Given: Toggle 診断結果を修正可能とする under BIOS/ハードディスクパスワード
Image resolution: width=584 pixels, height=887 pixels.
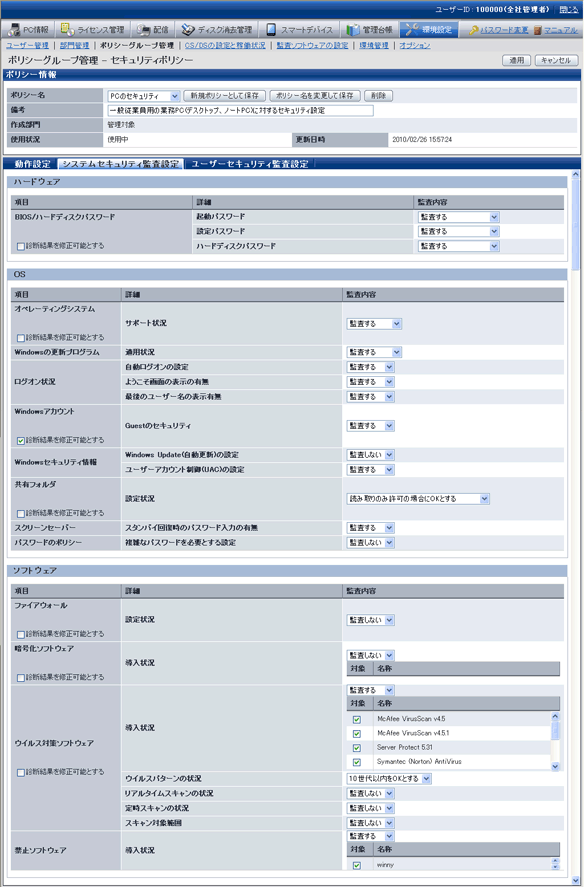Looking at the screenshot, I should coord(21,247).
